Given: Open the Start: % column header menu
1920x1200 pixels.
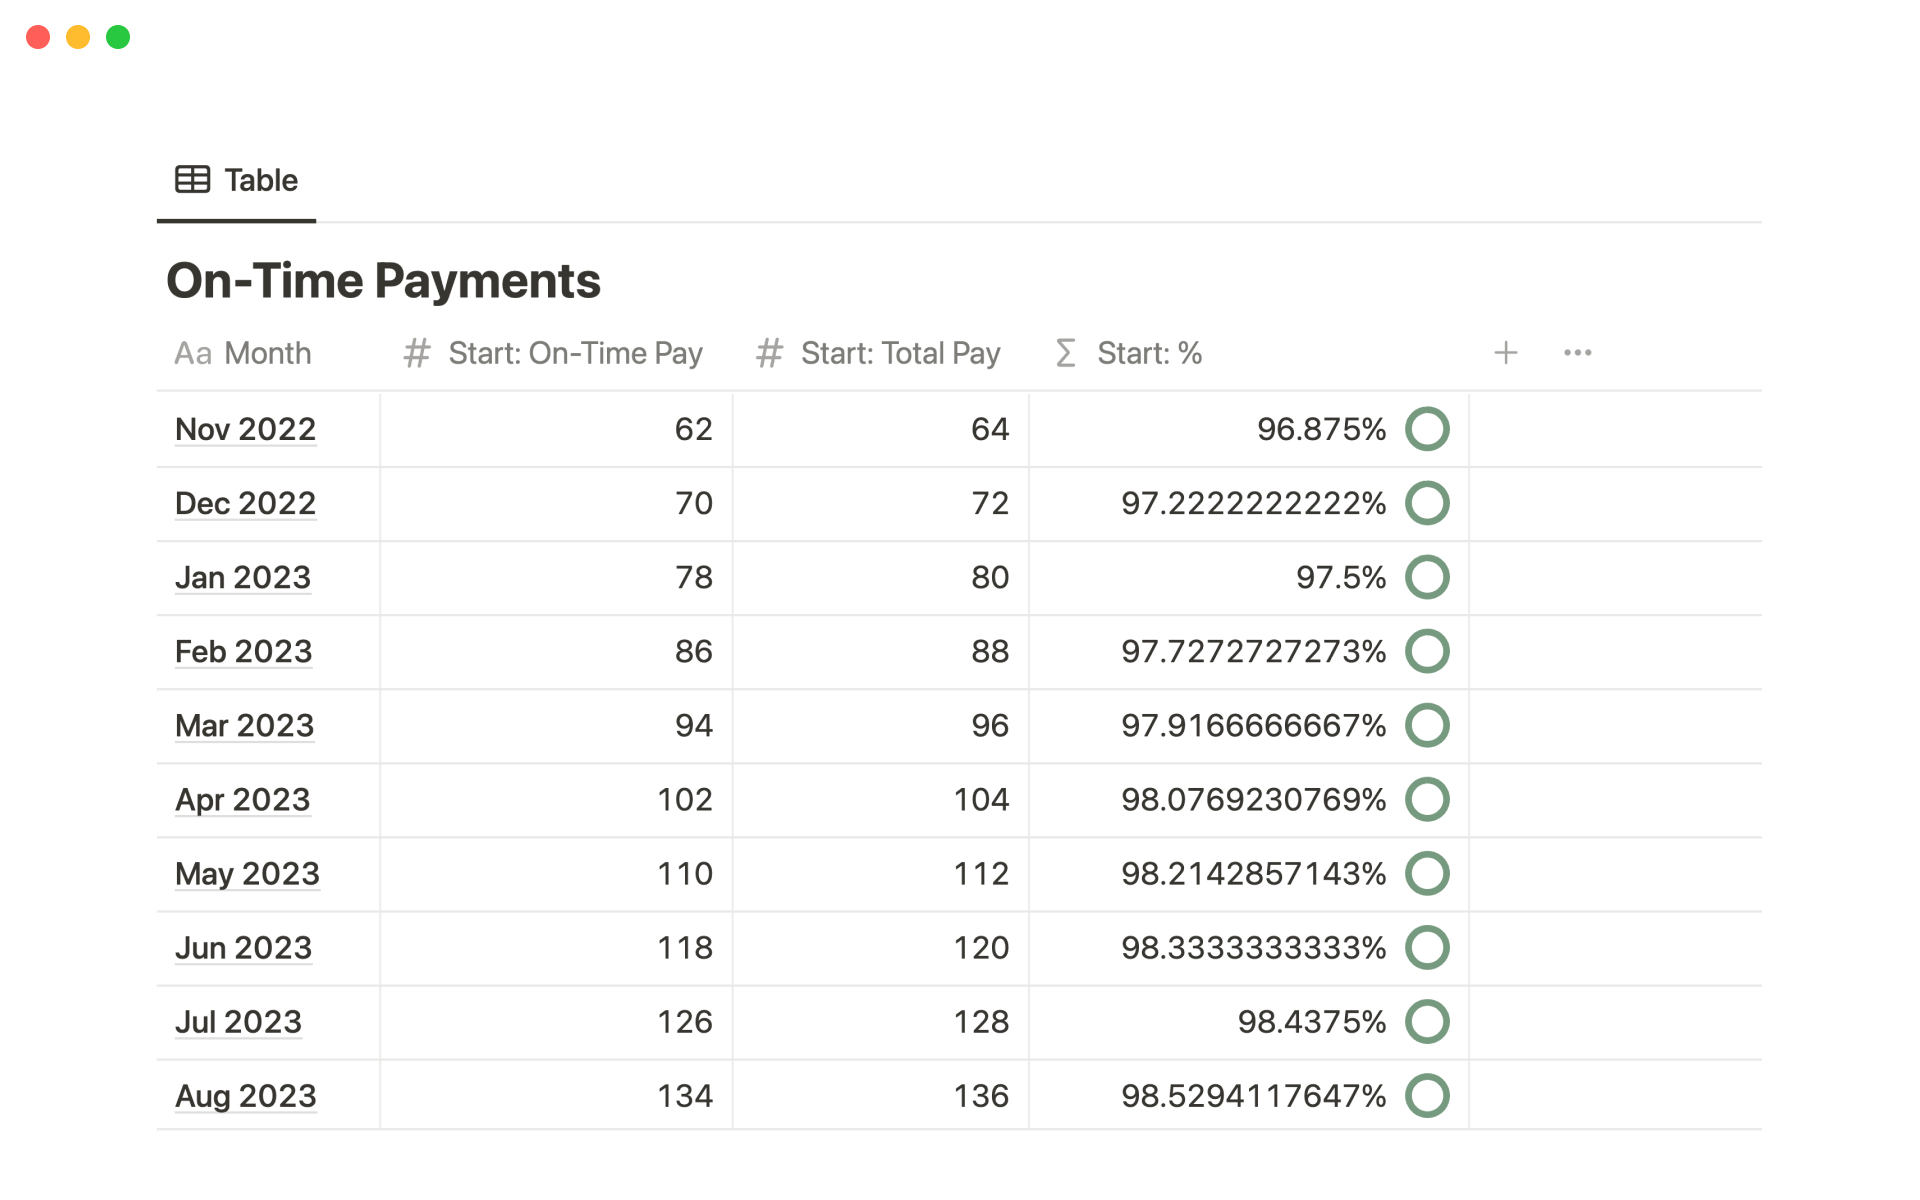Looking at the screenshot, I should coord(1148,353).
